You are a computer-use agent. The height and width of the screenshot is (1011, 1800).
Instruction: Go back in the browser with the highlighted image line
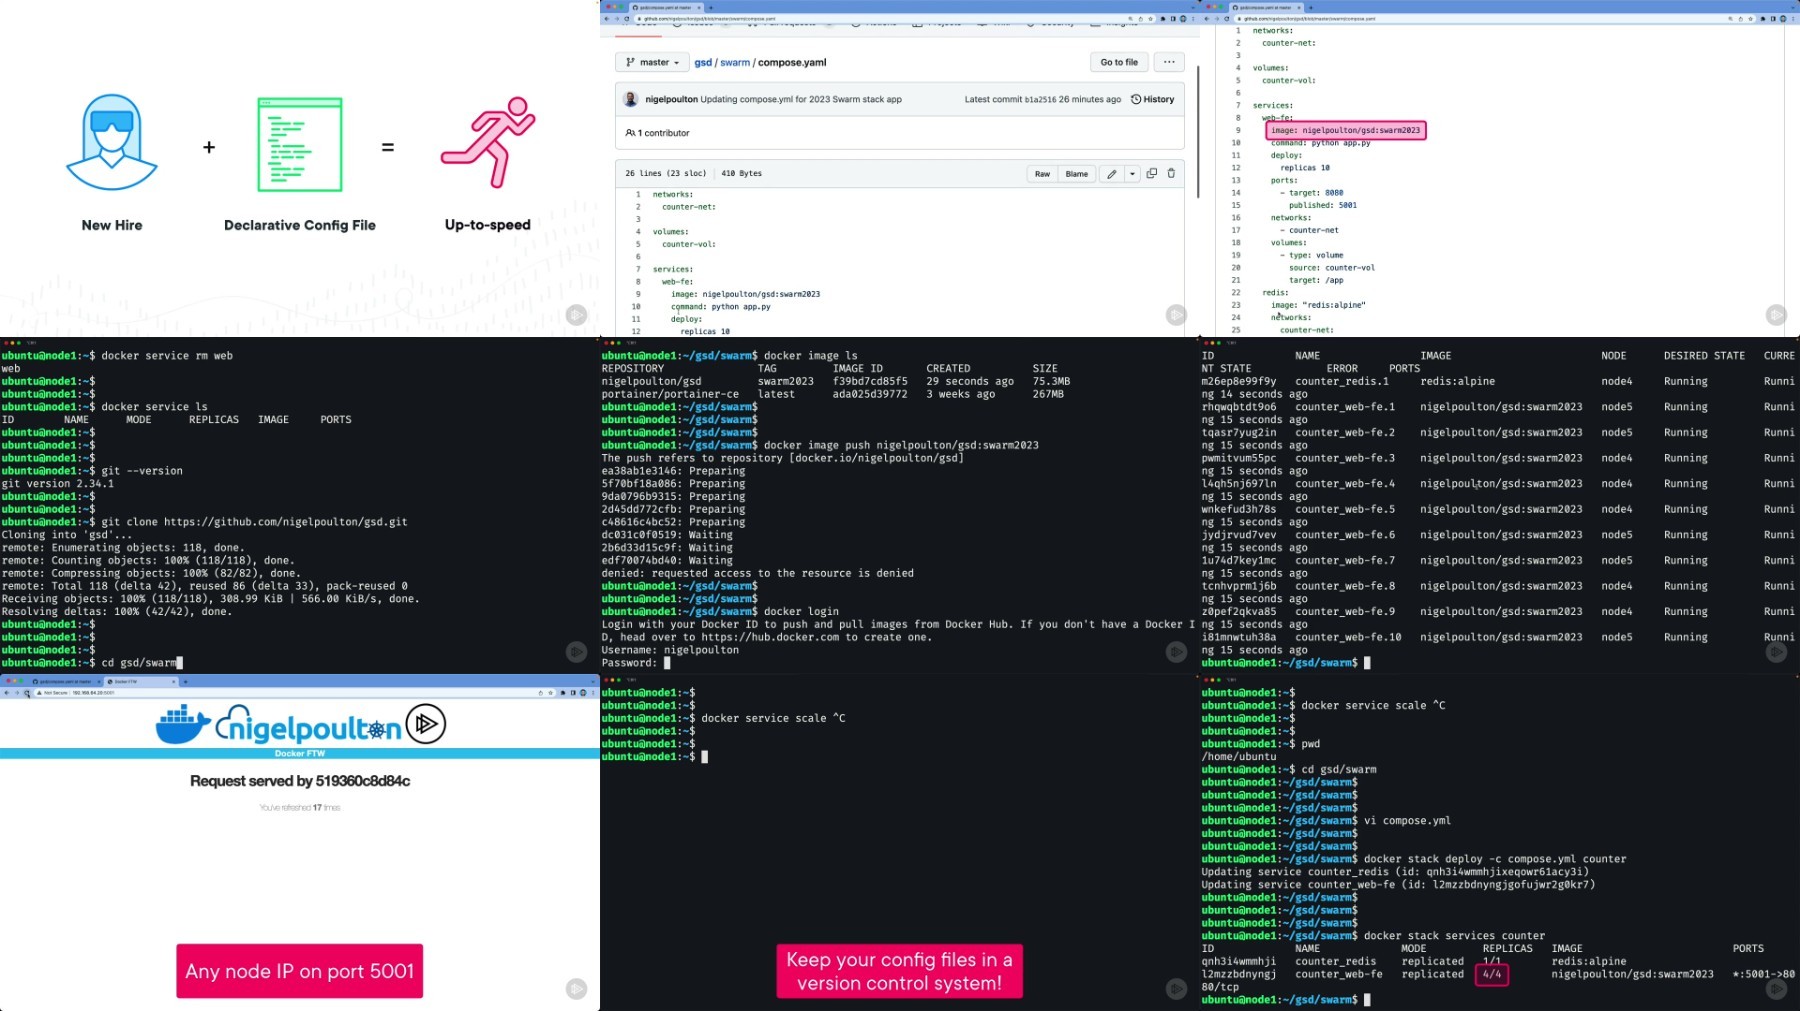(x=1206, y=19)
